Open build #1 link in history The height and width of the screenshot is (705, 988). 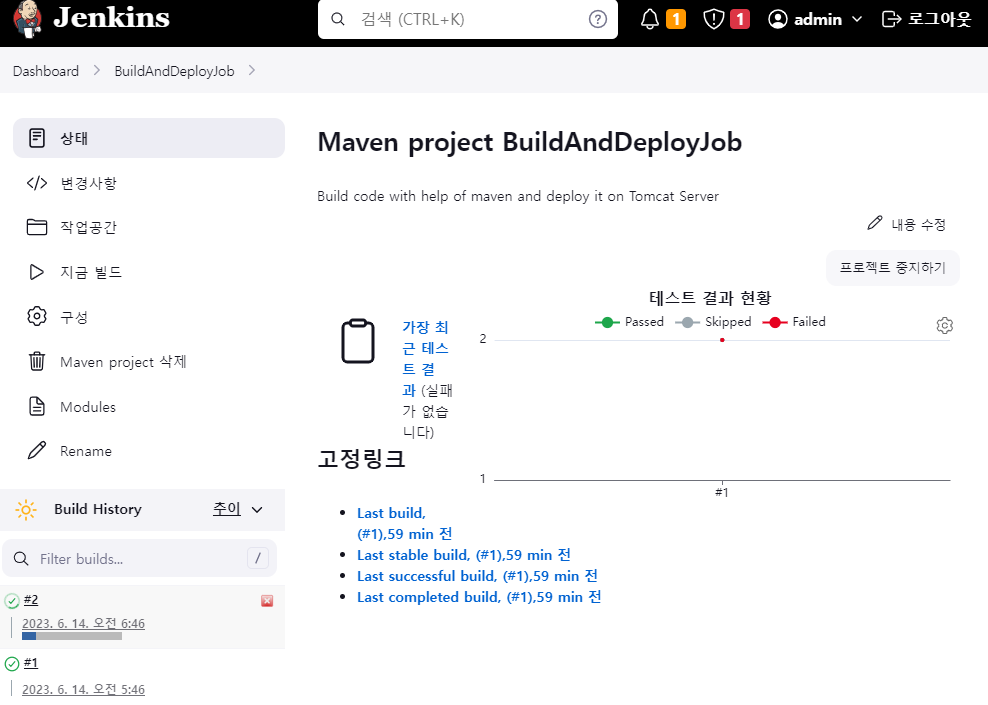[31, 663]
